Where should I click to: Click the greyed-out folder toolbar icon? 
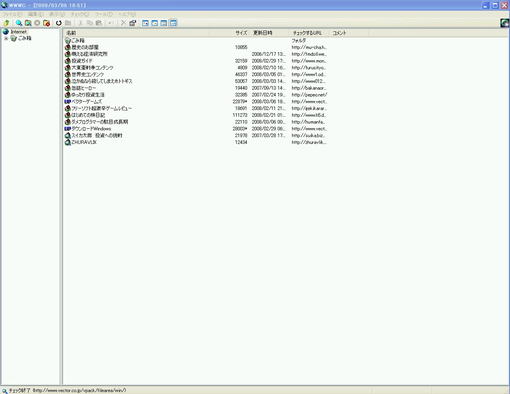68,23
